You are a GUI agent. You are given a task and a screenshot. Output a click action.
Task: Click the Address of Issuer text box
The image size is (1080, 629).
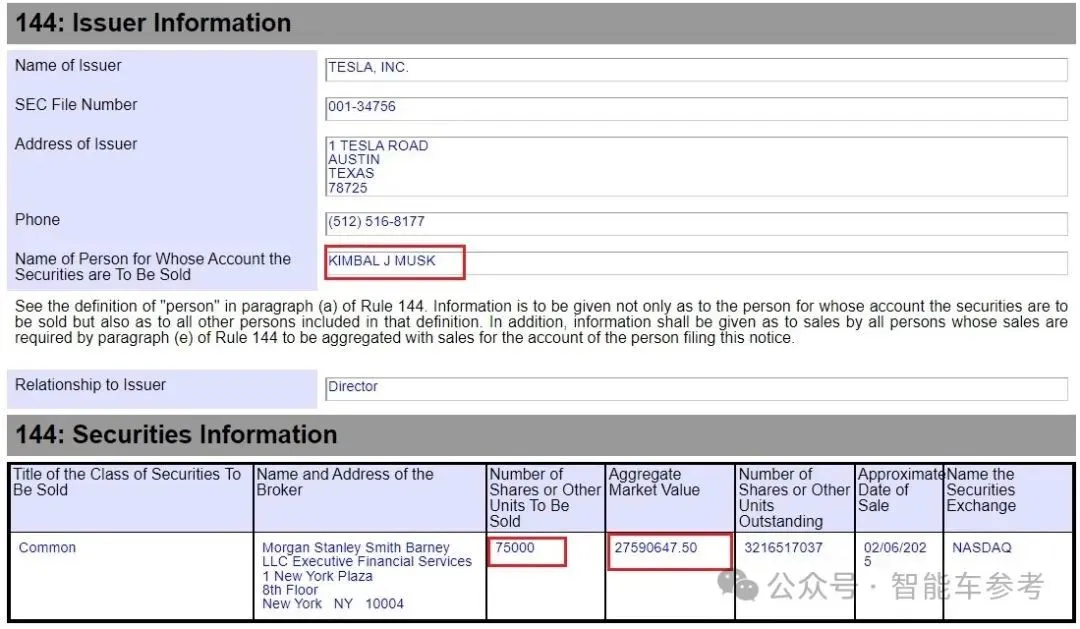point(696,167)
